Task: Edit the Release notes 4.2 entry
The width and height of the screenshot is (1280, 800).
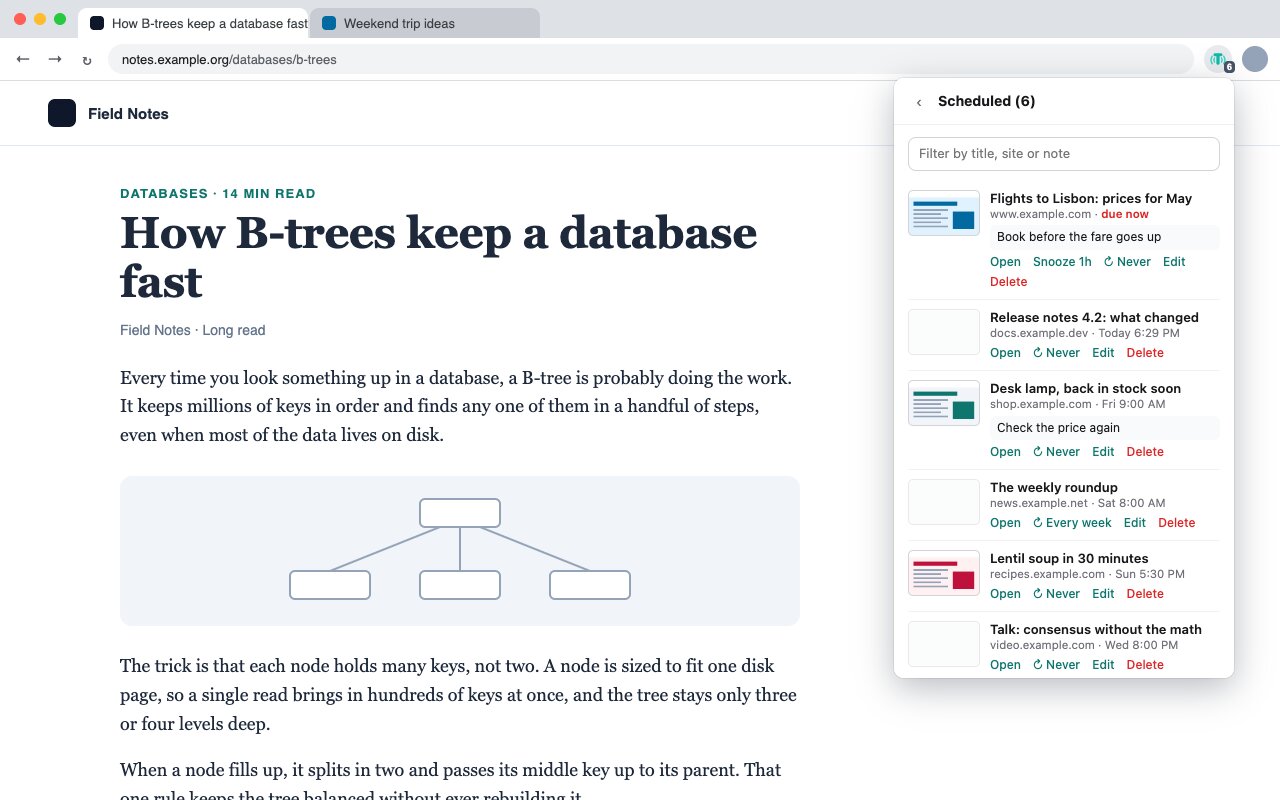Action: tap(1103, 353)
